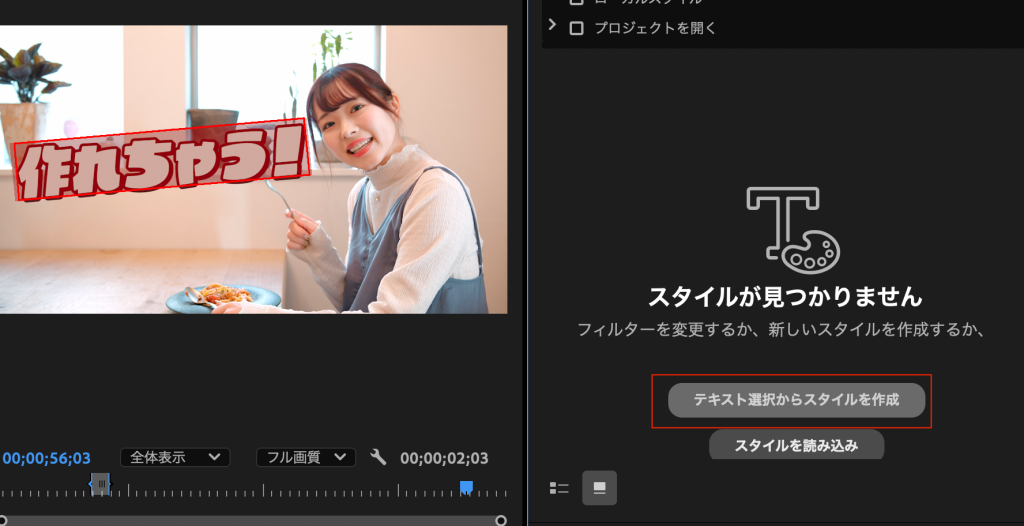Screen dimensions: 1024x526
Task: Click the スタイルを読み込み button
Action: 796,445
